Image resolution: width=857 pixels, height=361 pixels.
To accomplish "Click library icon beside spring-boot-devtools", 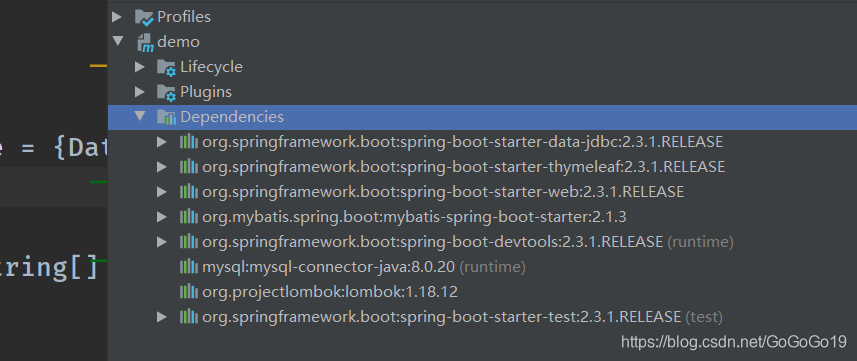I will click(189, 242).
